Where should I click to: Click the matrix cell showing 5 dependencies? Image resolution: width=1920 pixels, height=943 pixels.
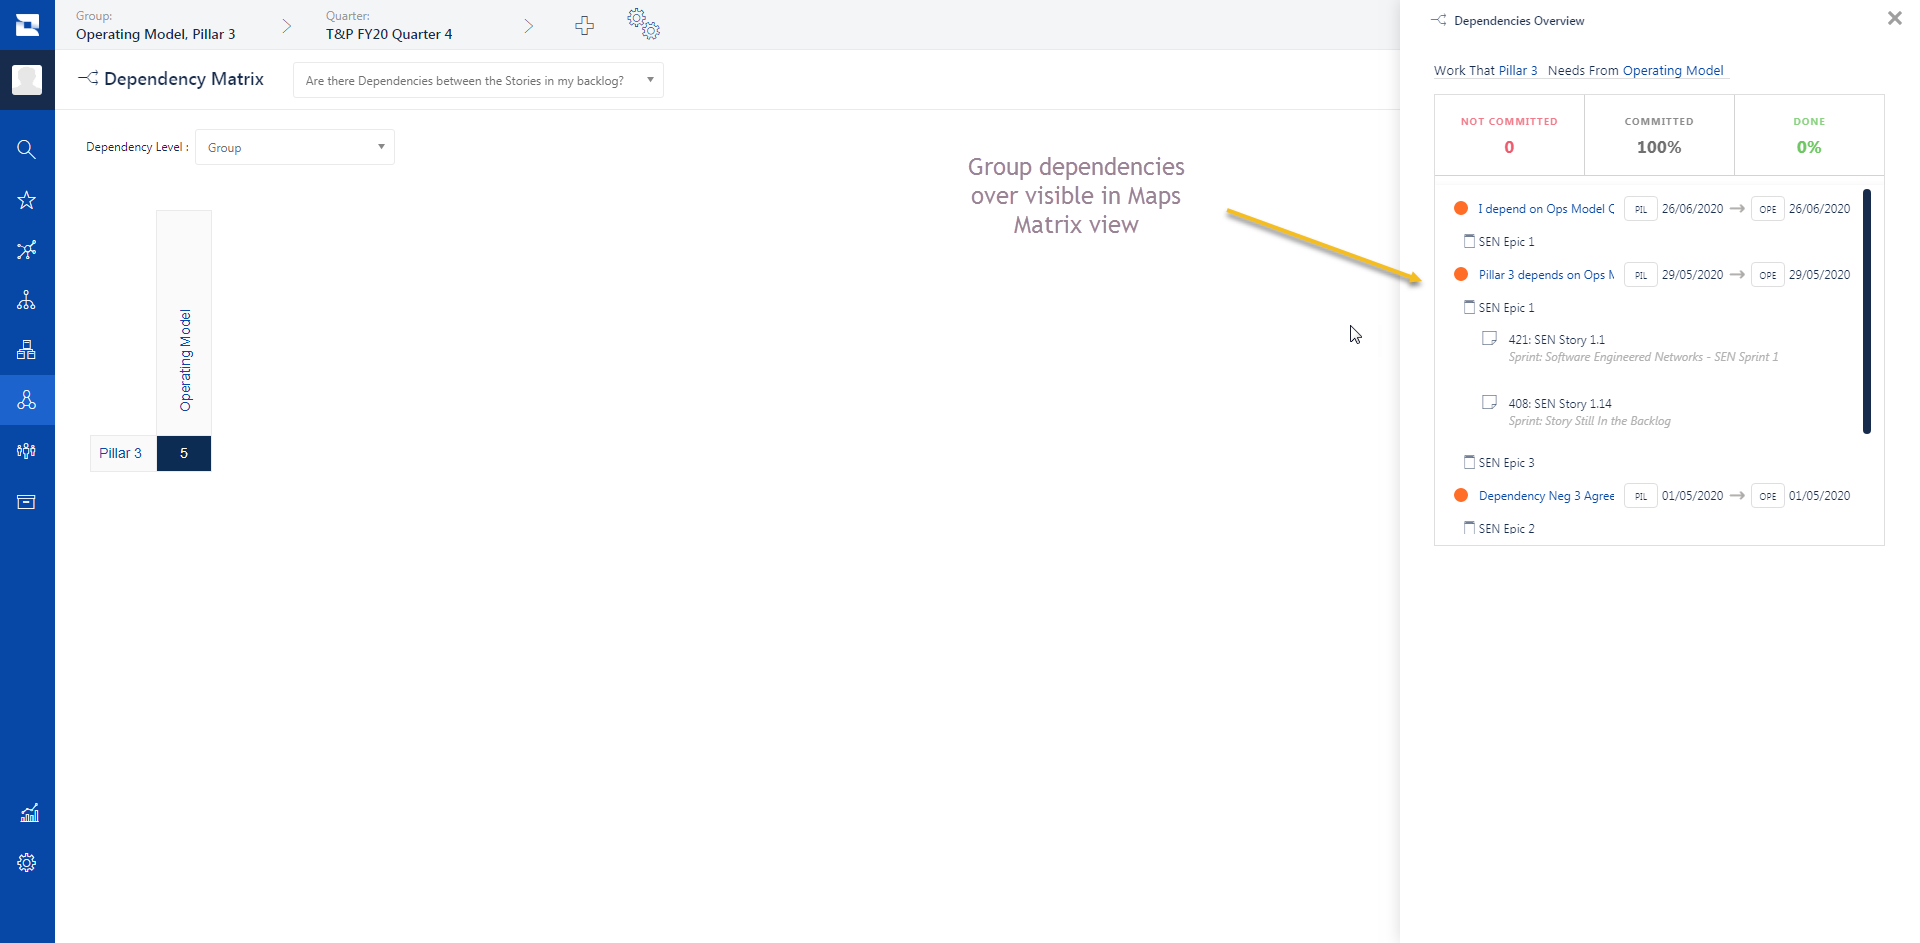[183, 453]
